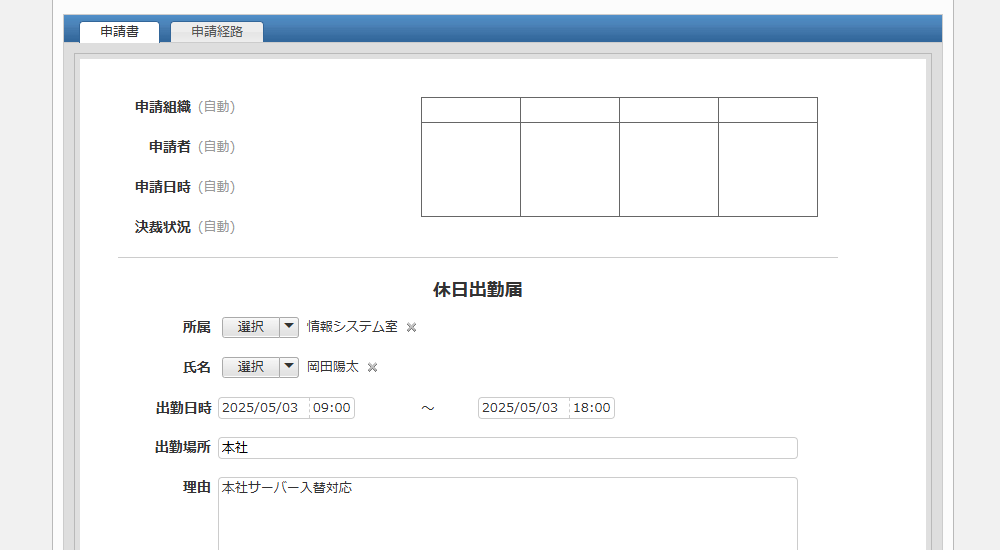The height and width of the screenshot is (550, 1000).
Task: Click inside the 理由 text area
Action: [507, 515]
